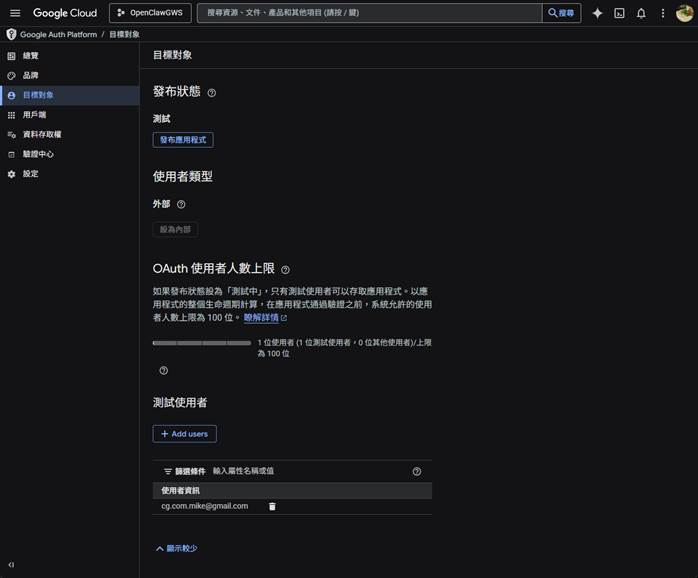Open the 瞭解詳情 link

point(264,317)
